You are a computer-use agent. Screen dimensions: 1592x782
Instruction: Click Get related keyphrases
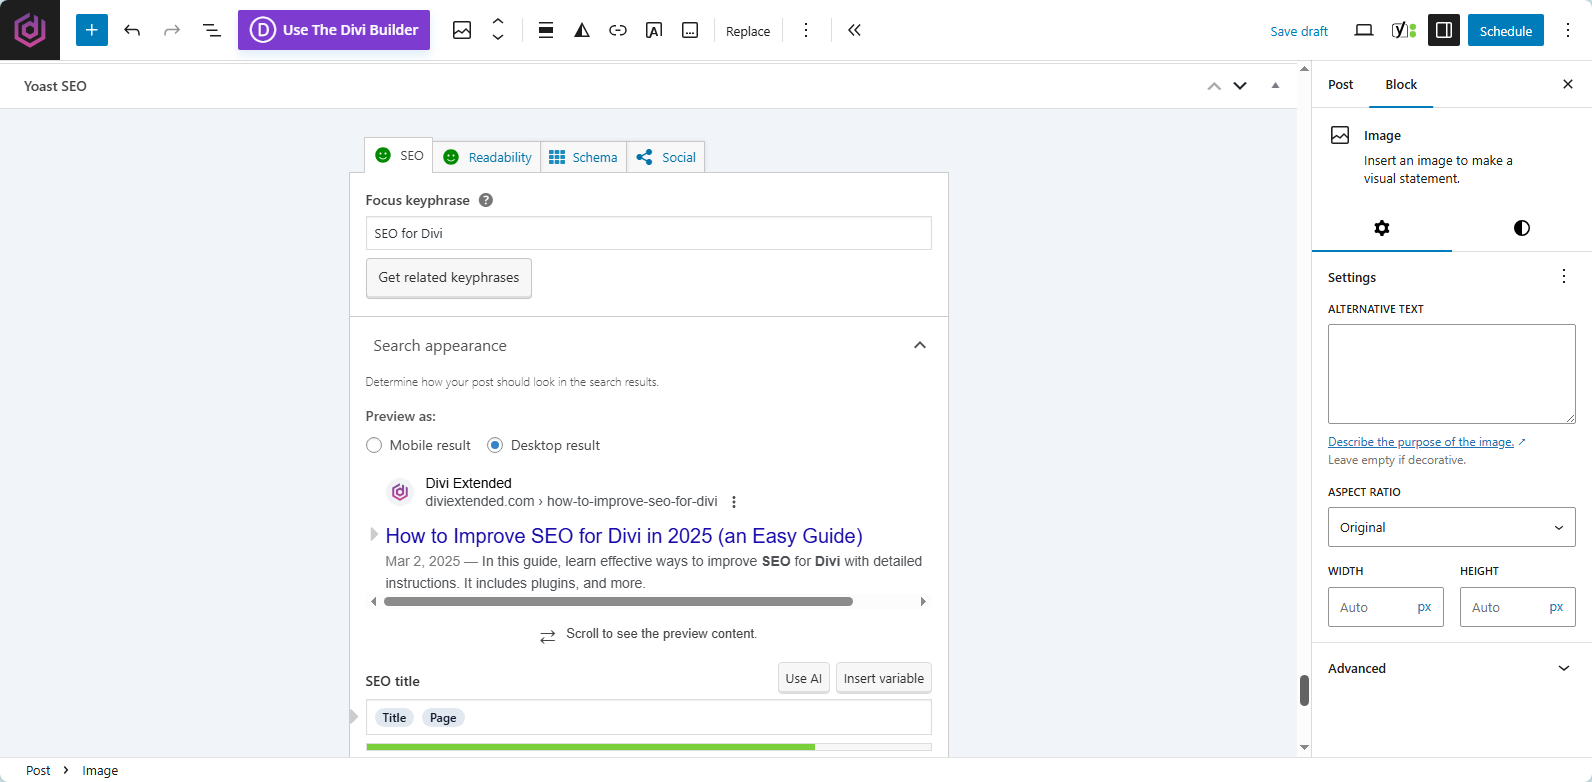449,278
